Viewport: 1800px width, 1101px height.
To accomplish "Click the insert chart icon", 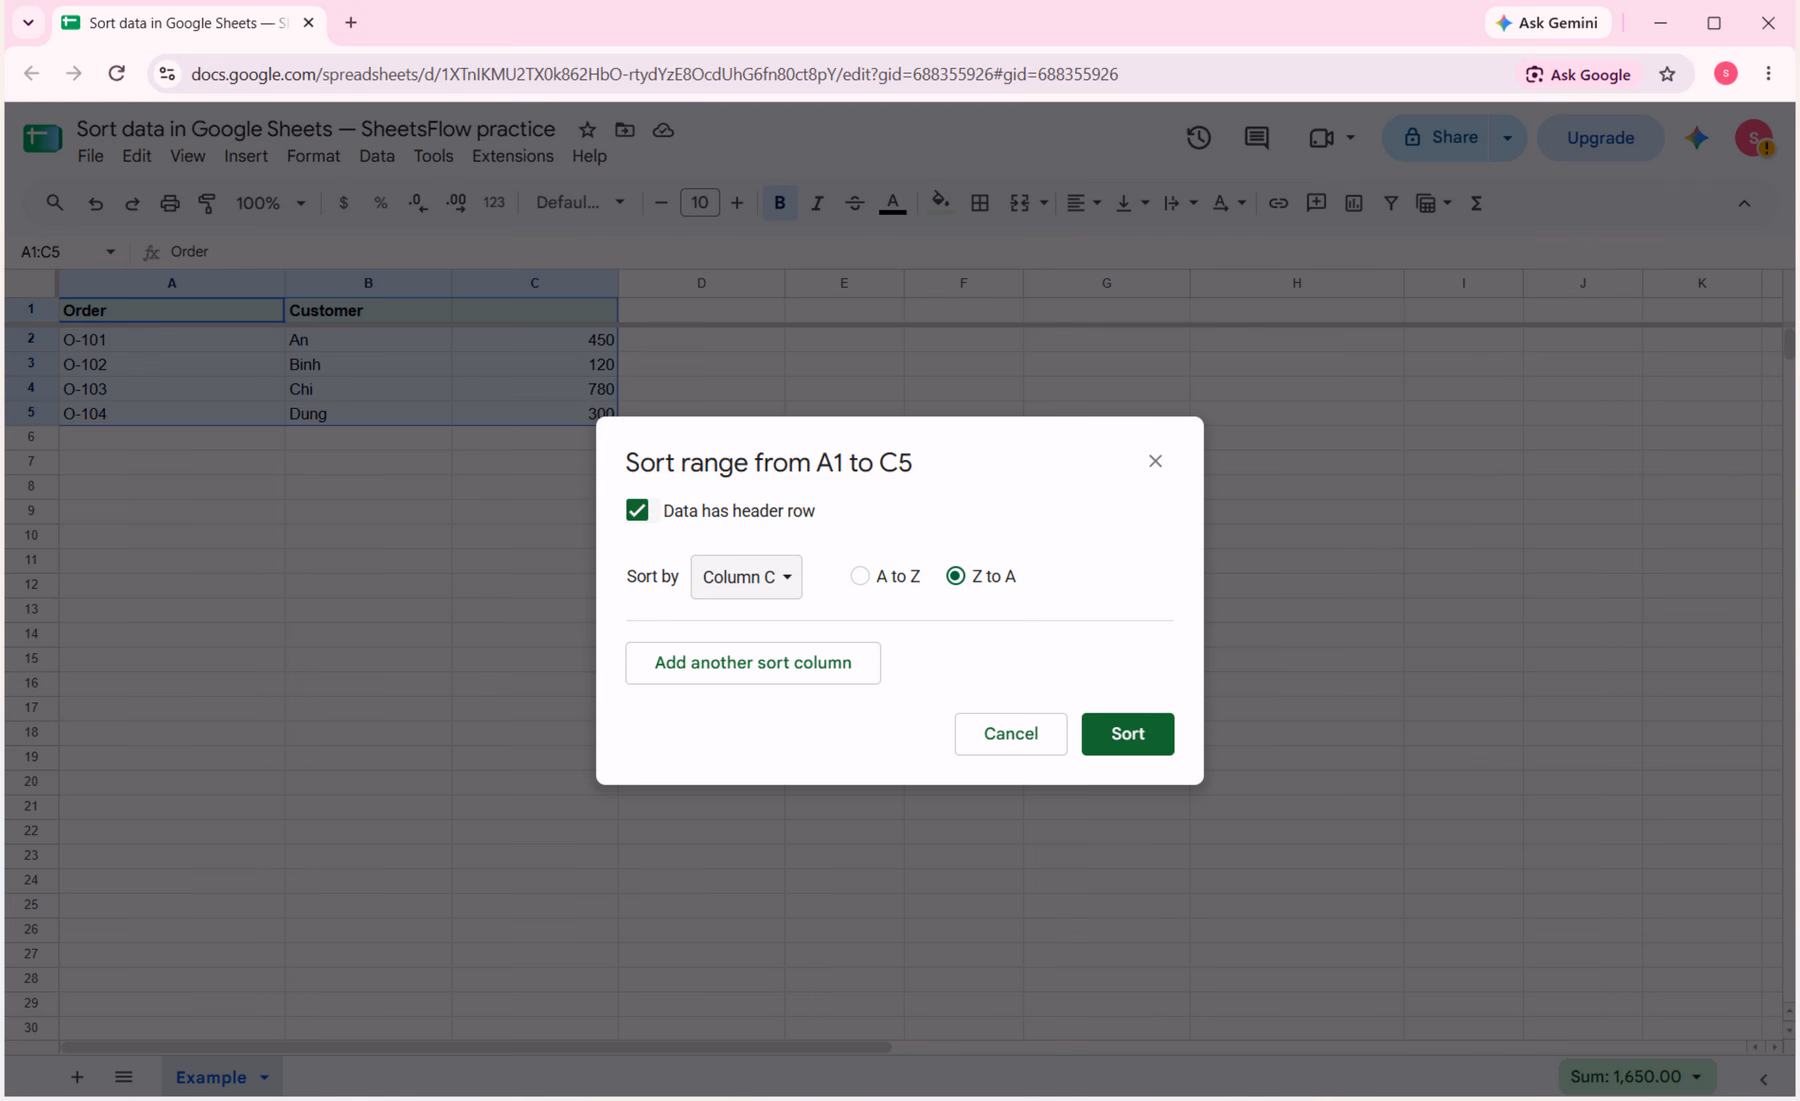I will click(x=1354, y=203).
